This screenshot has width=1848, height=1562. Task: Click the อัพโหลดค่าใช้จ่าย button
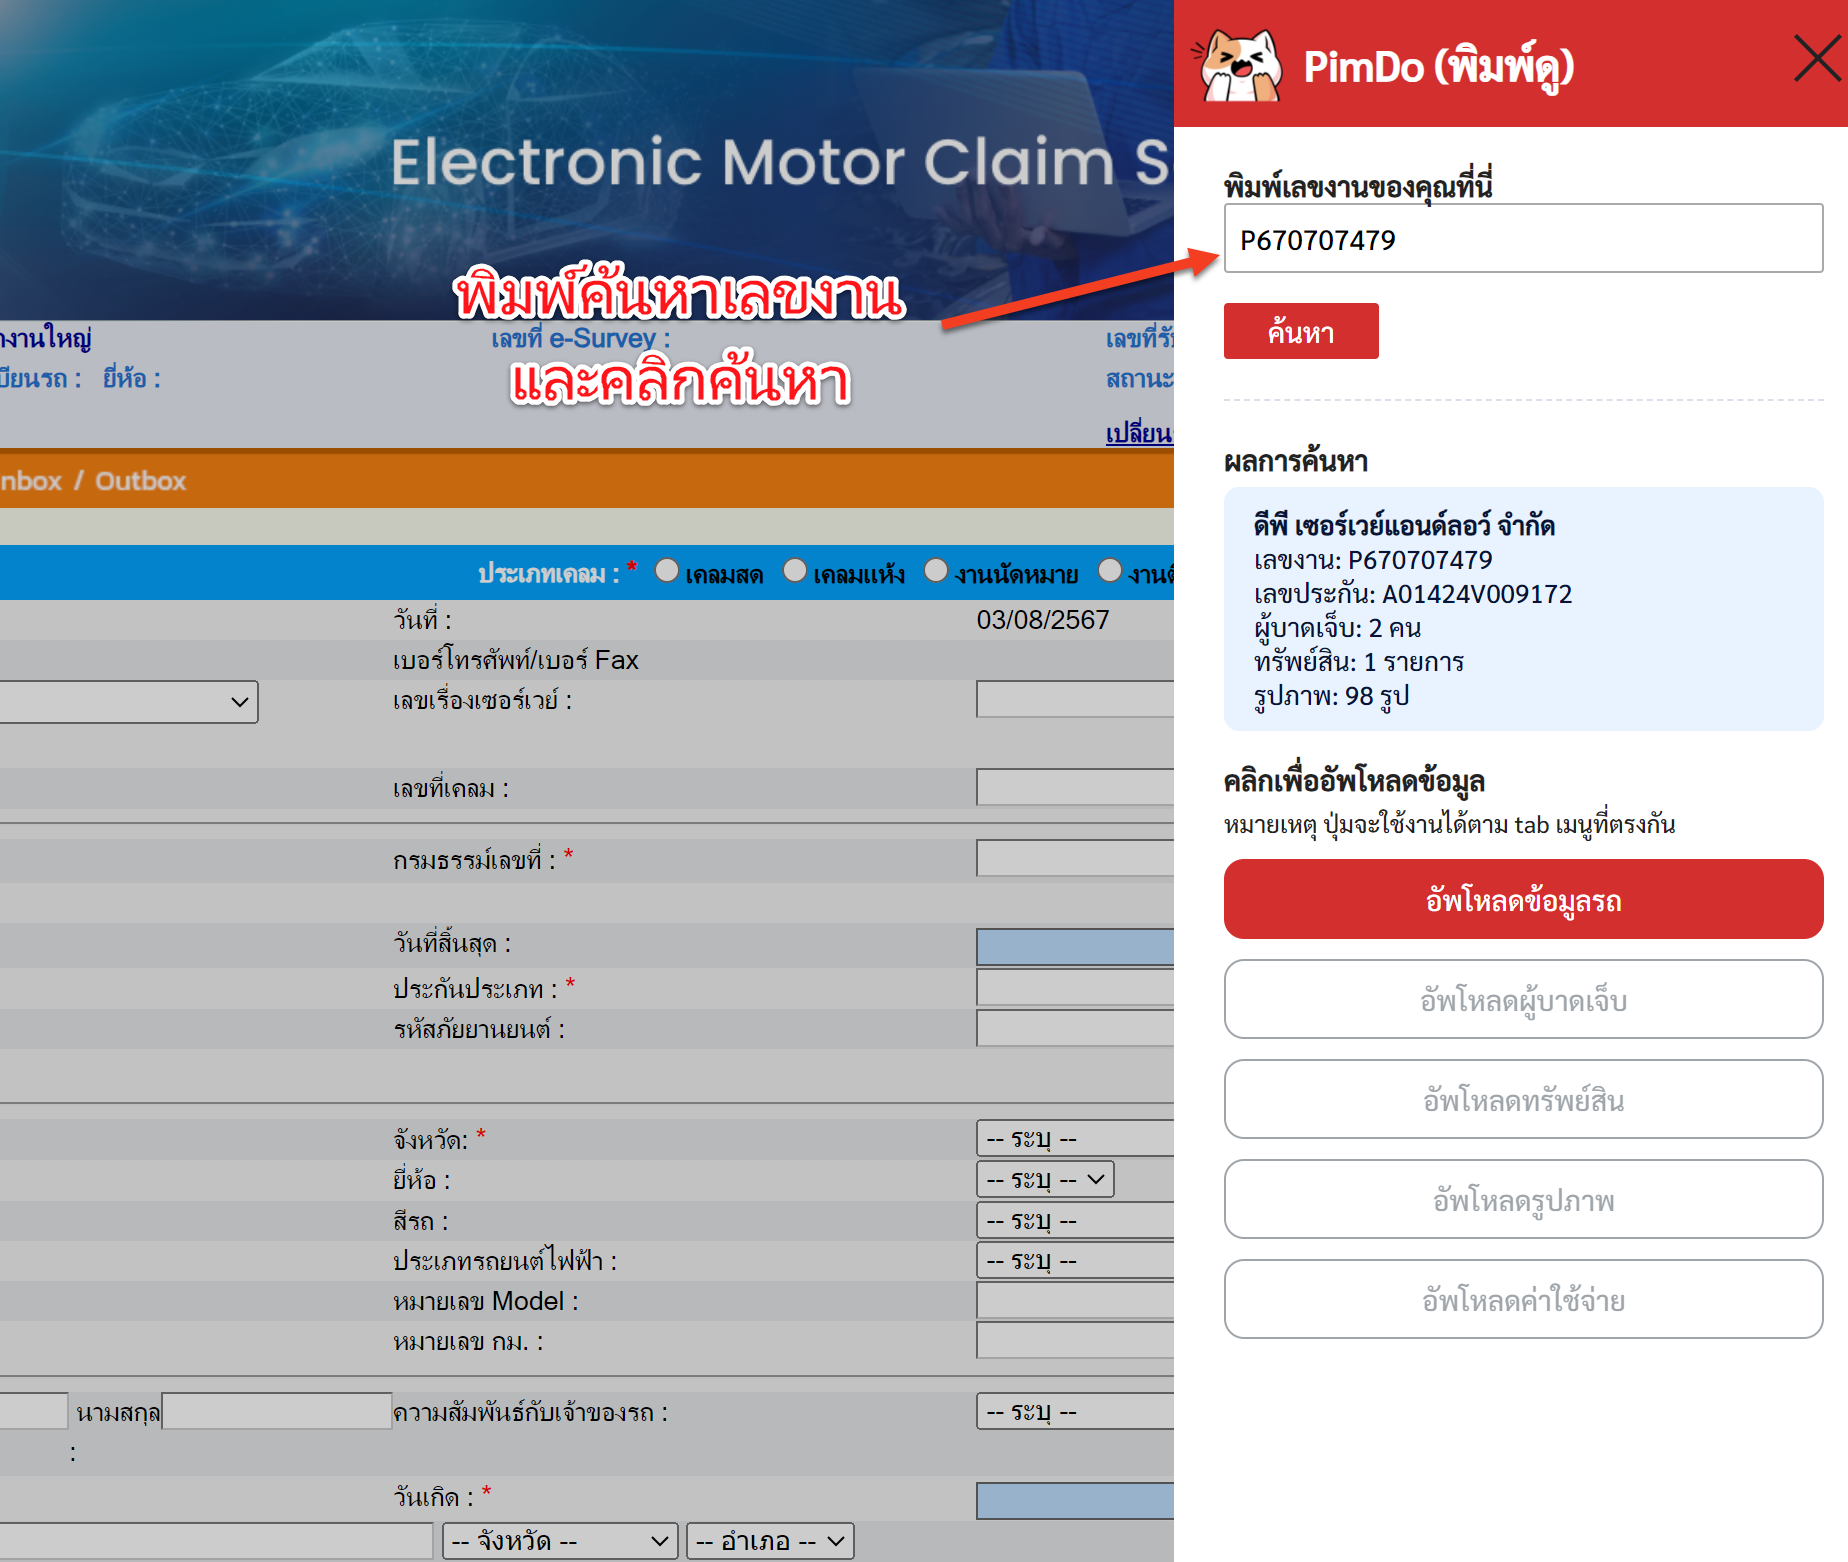(x=1522, y=1300)
